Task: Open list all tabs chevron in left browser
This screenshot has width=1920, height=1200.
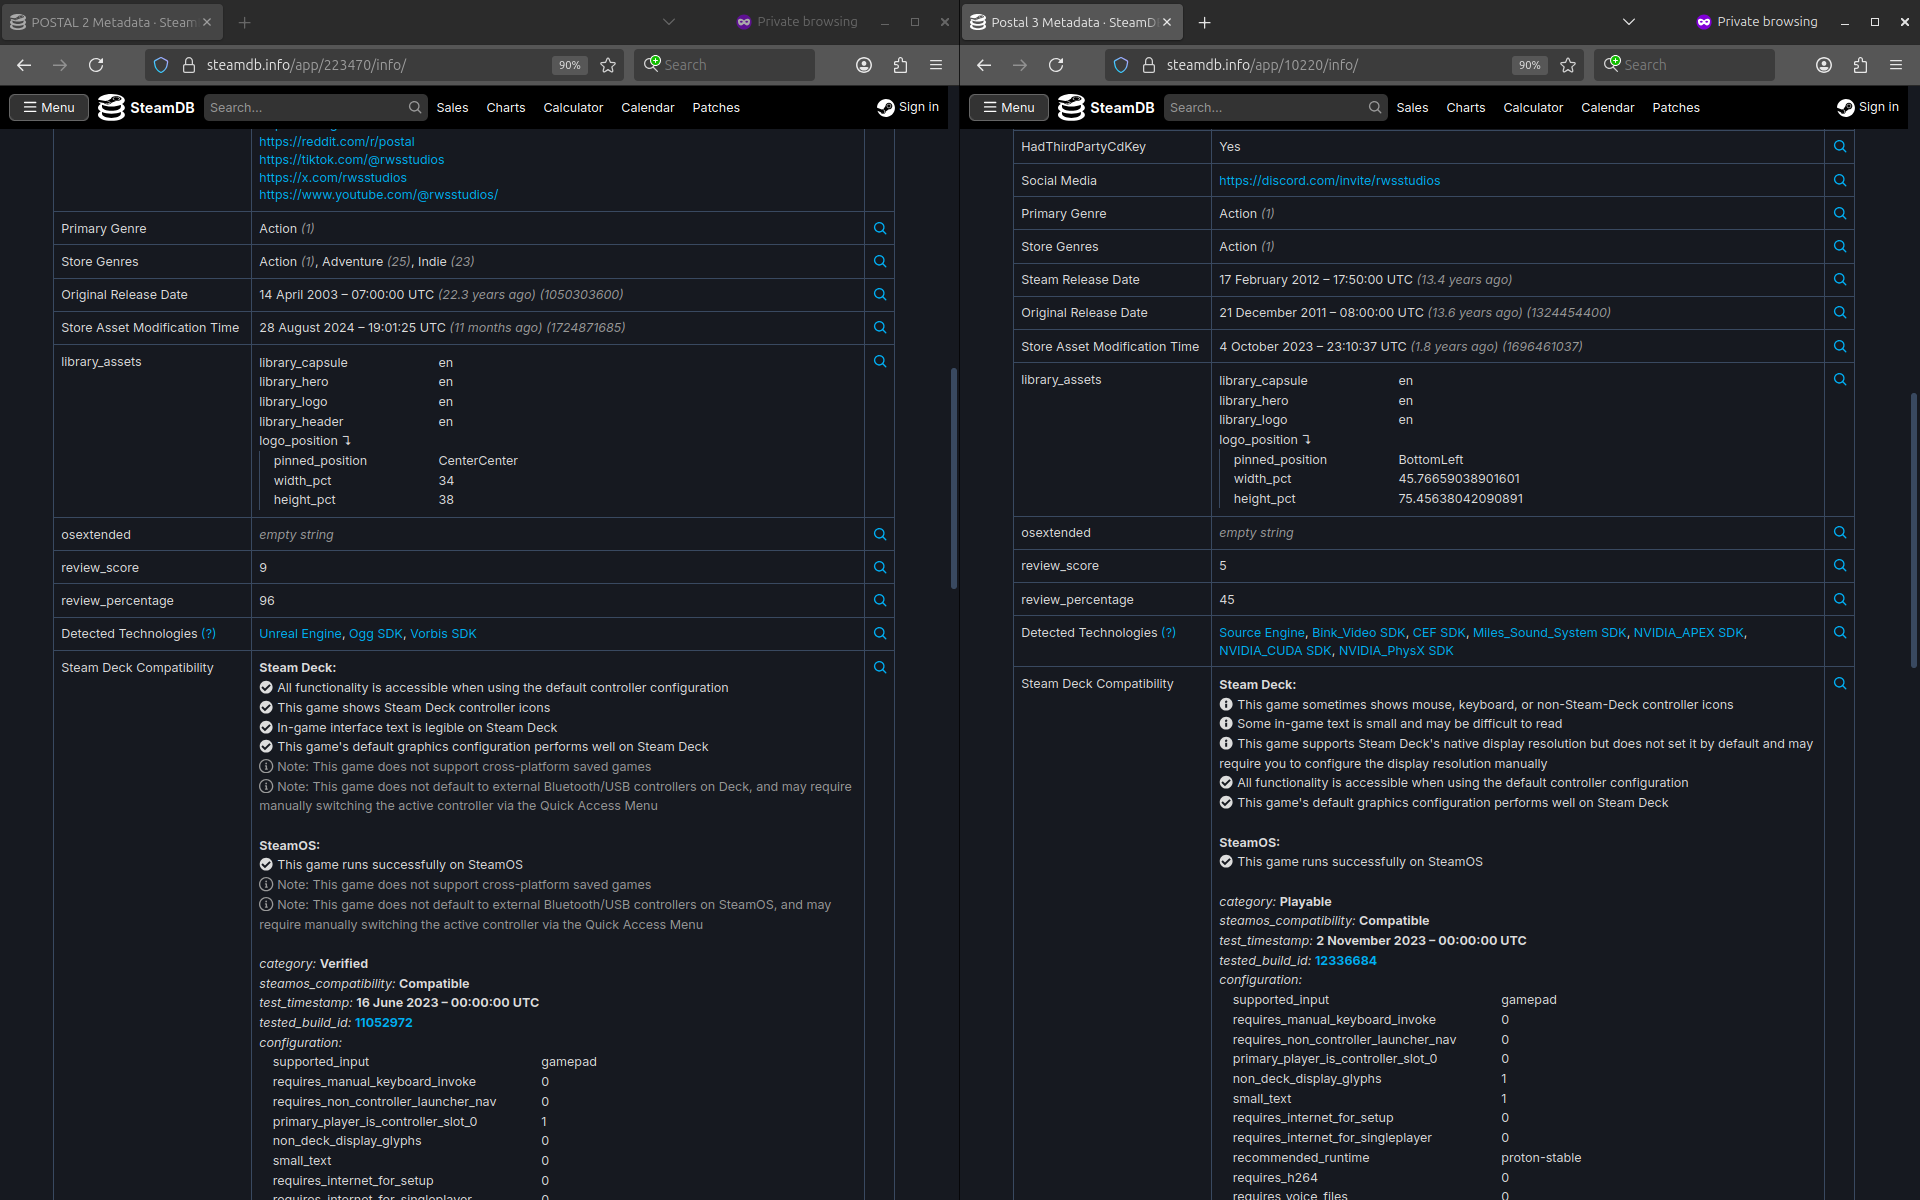Action: click(x=669, y=22)
